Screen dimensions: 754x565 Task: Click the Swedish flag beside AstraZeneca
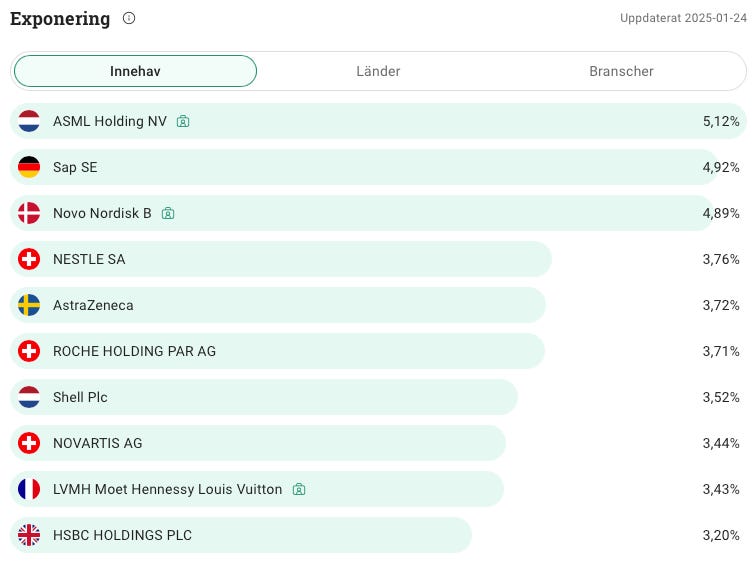pos(29,305)
